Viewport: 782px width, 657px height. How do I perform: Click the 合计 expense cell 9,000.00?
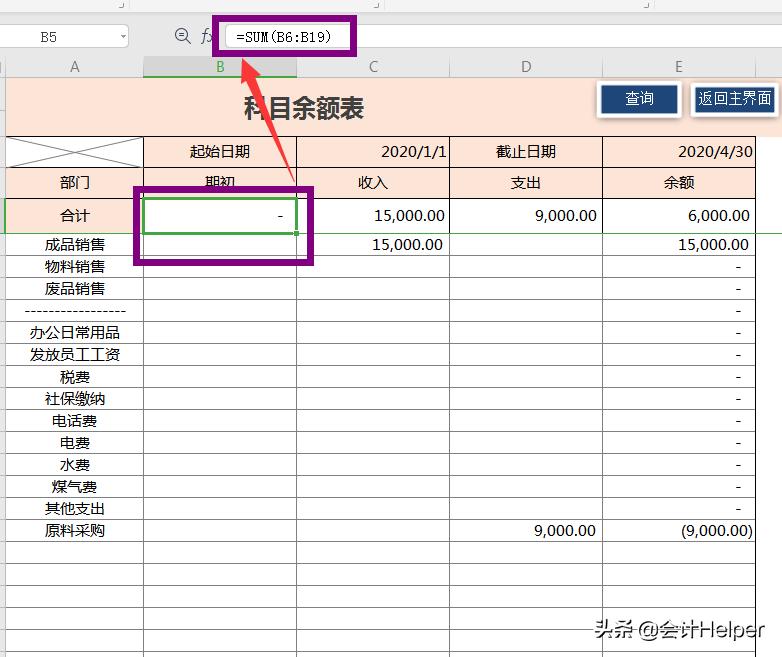(x=526, y=216)
